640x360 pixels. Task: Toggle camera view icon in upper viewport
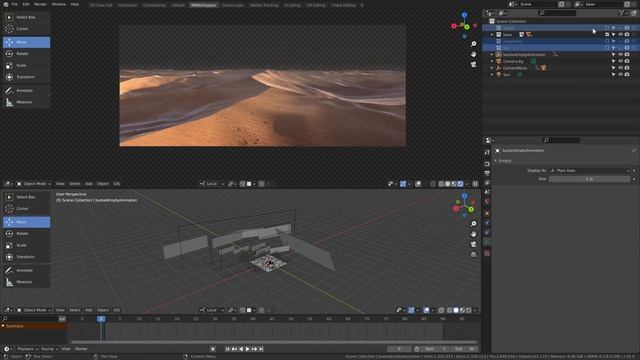tap(473, 64)
